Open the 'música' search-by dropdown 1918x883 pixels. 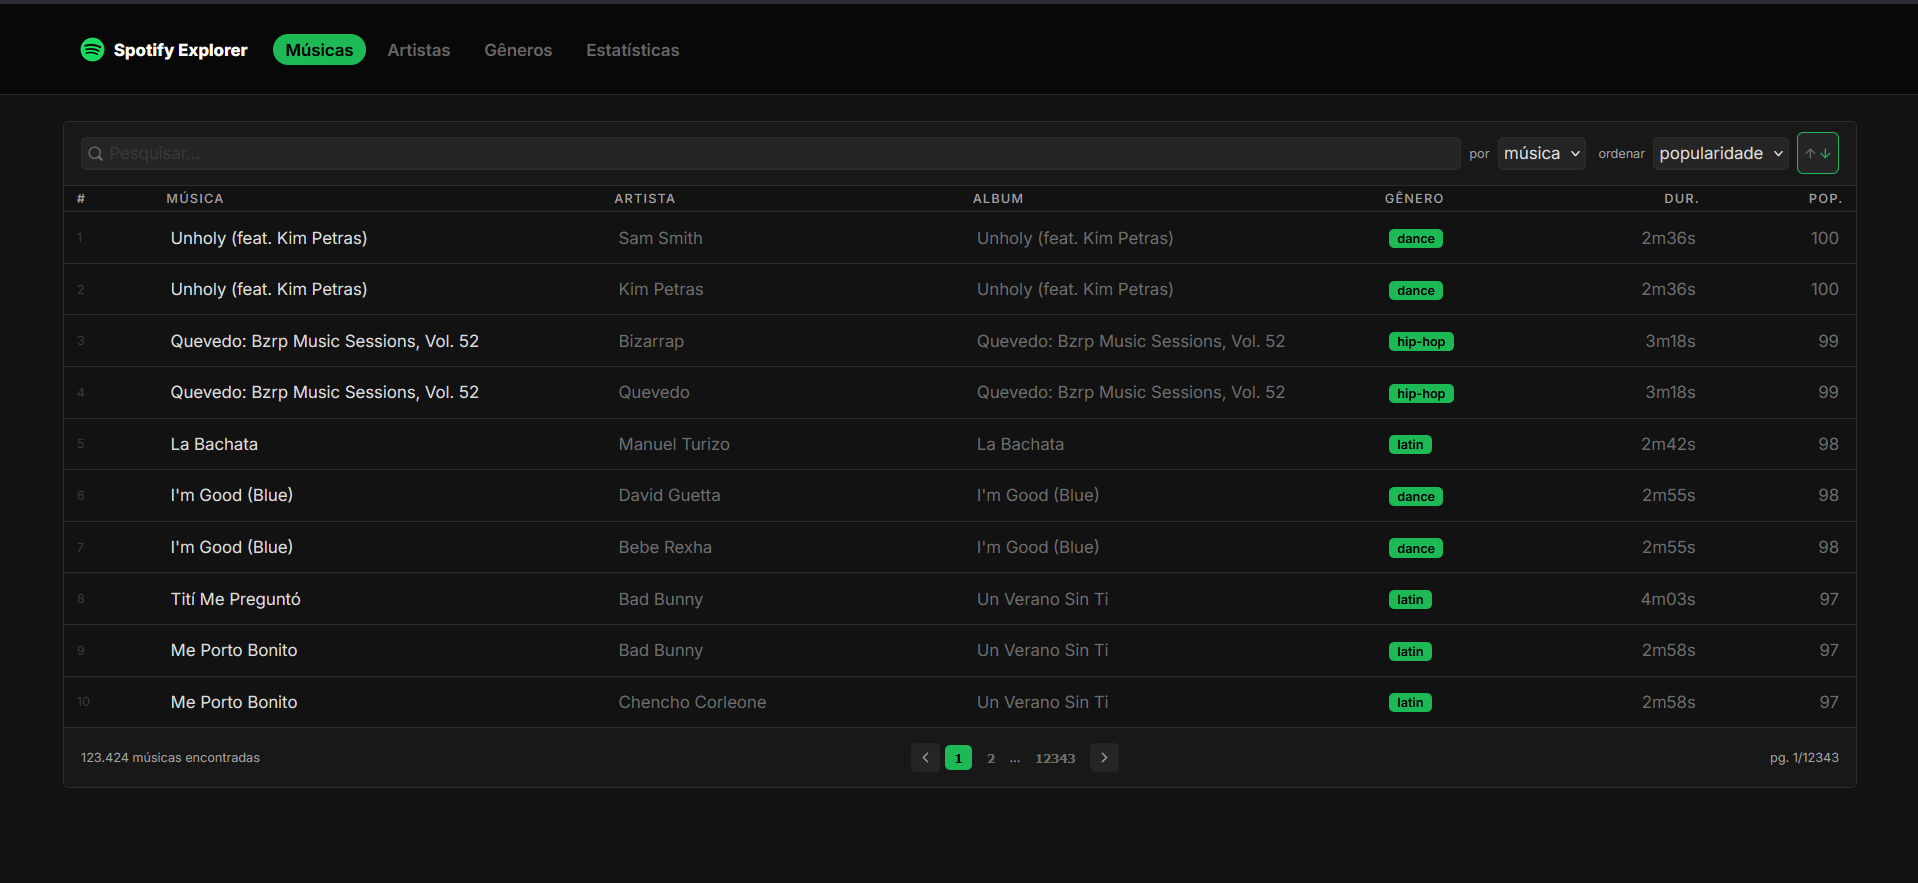1541,153
